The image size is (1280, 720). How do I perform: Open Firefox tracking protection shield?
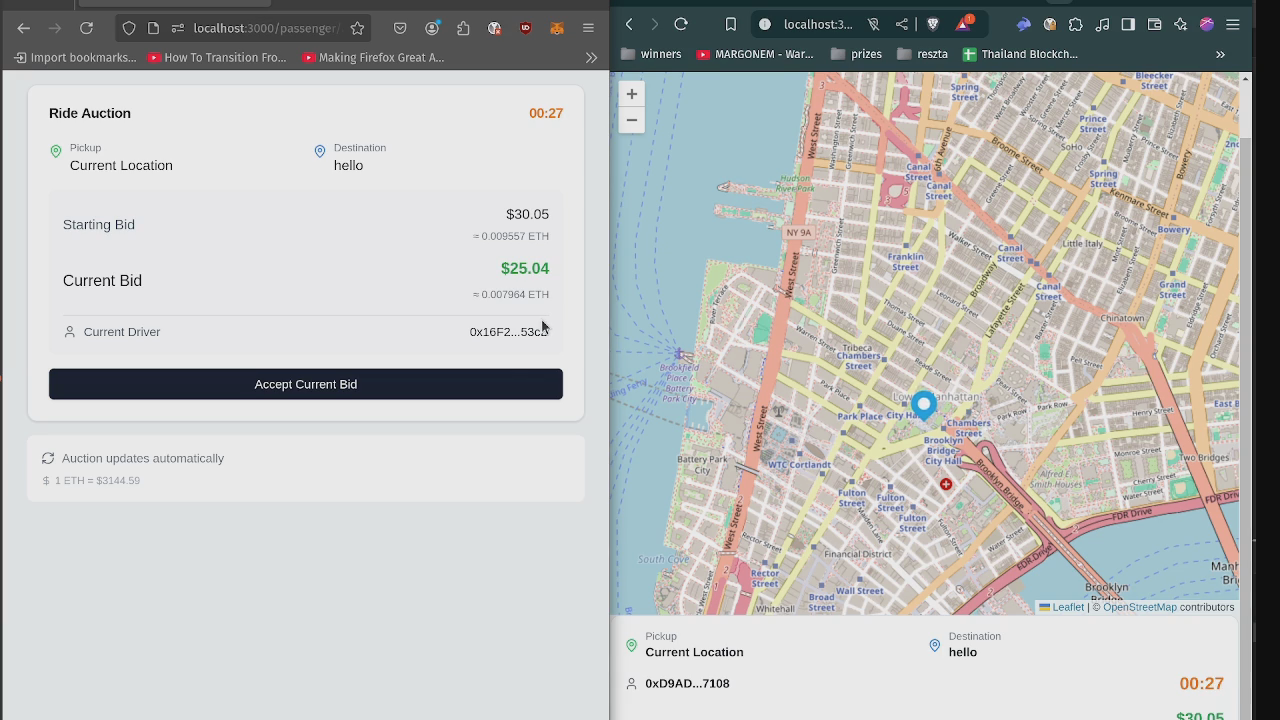click(x=129, y=28)
